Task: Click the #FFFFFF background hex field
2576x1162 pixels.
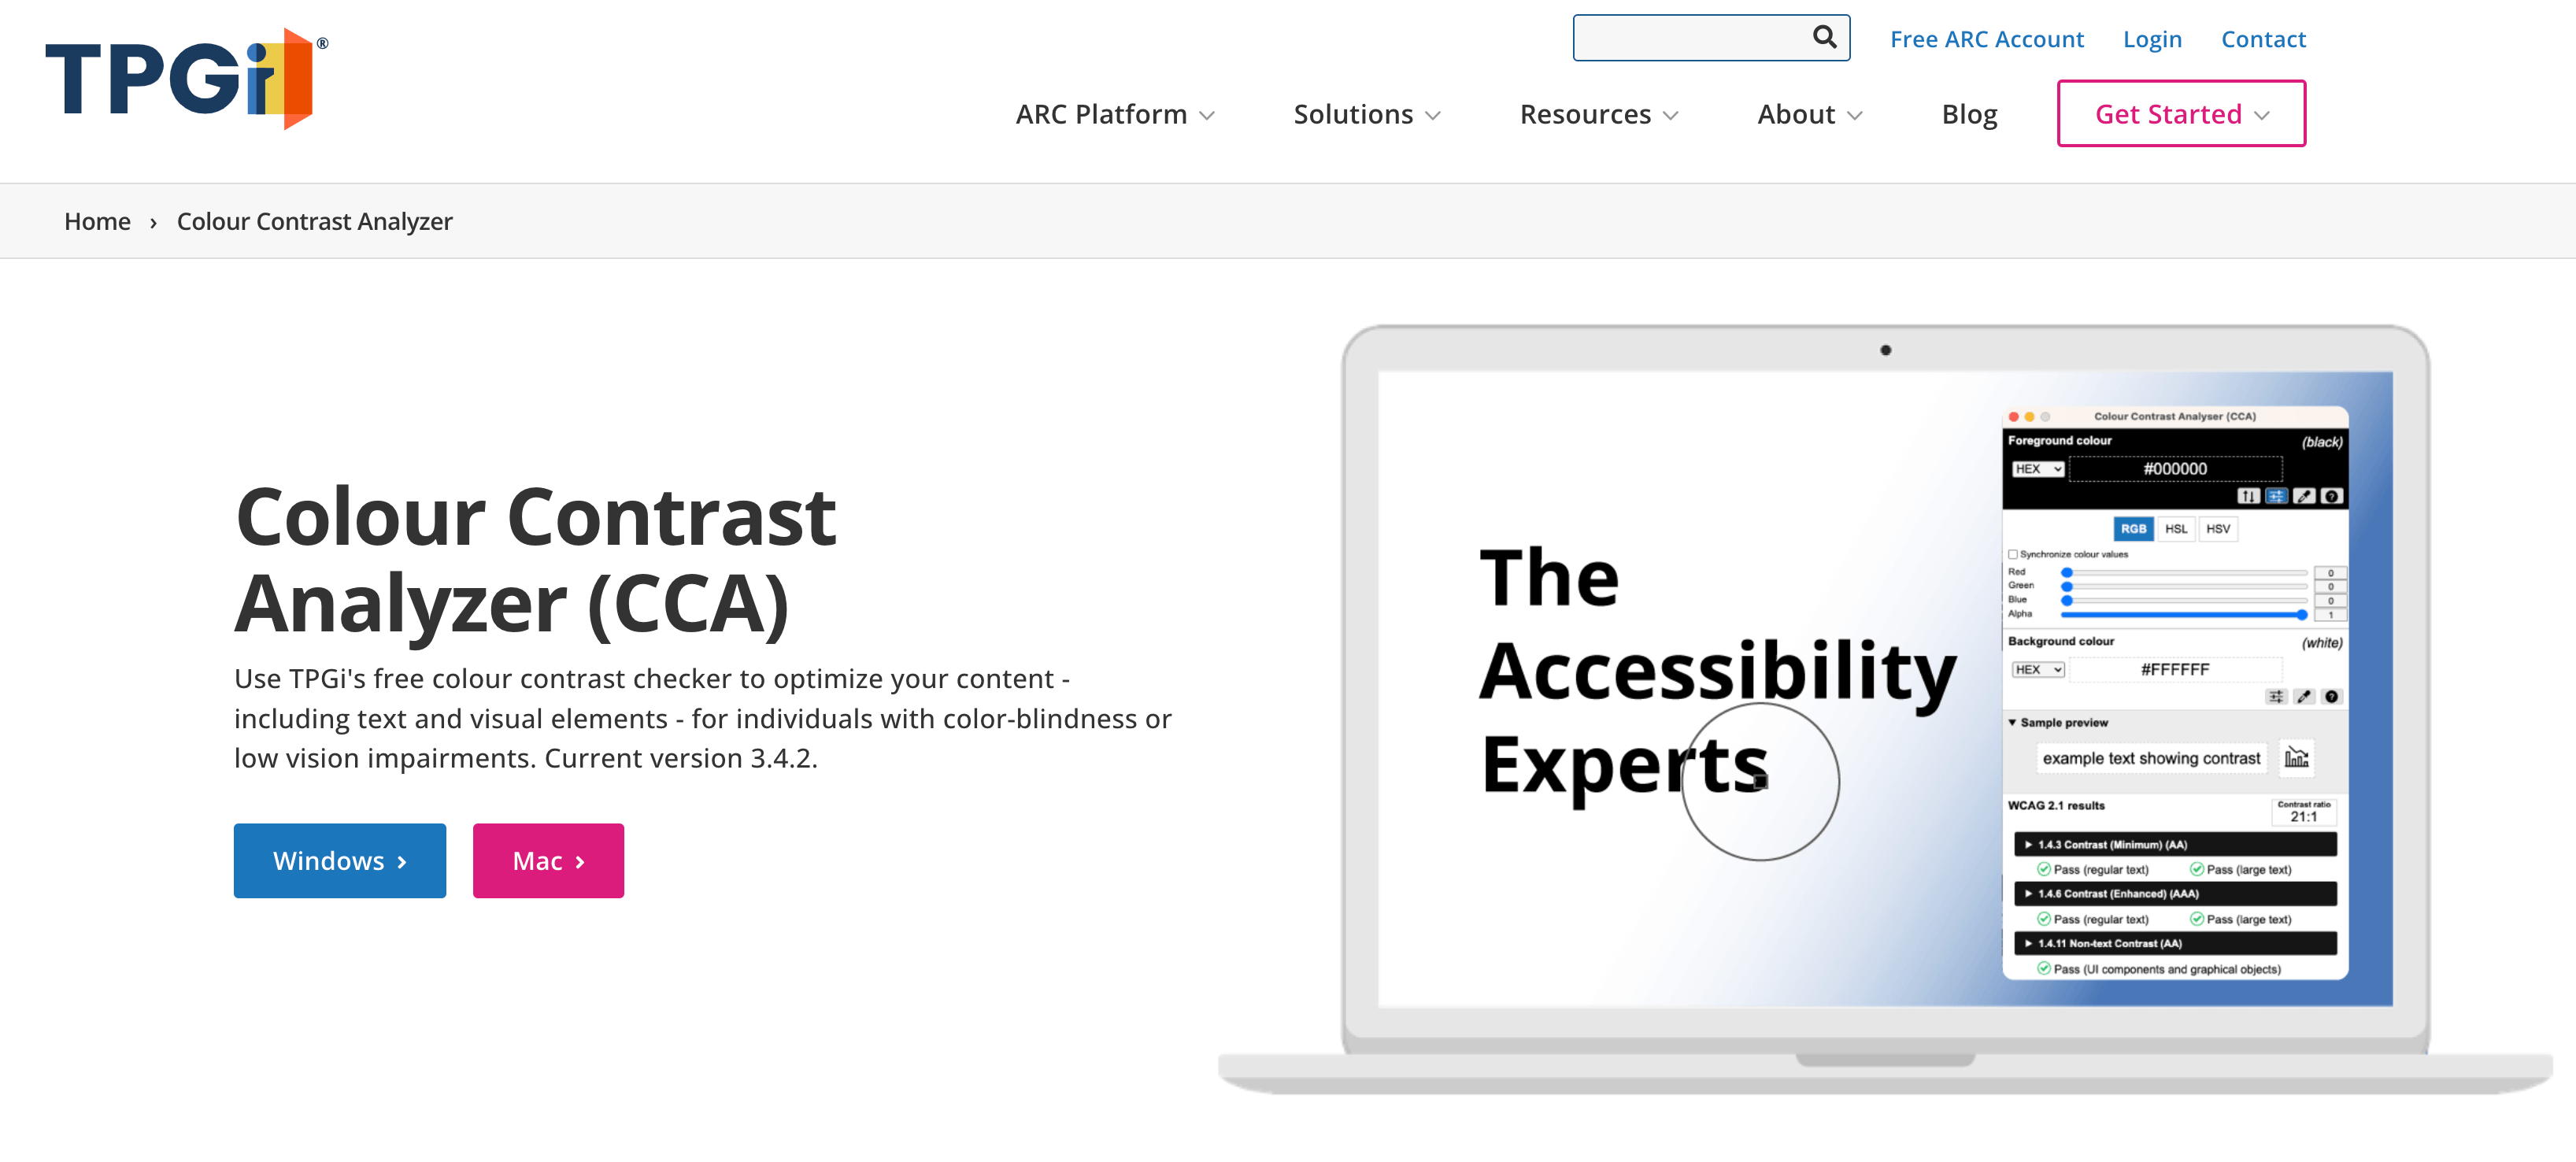Action: tap(2175, 670)
